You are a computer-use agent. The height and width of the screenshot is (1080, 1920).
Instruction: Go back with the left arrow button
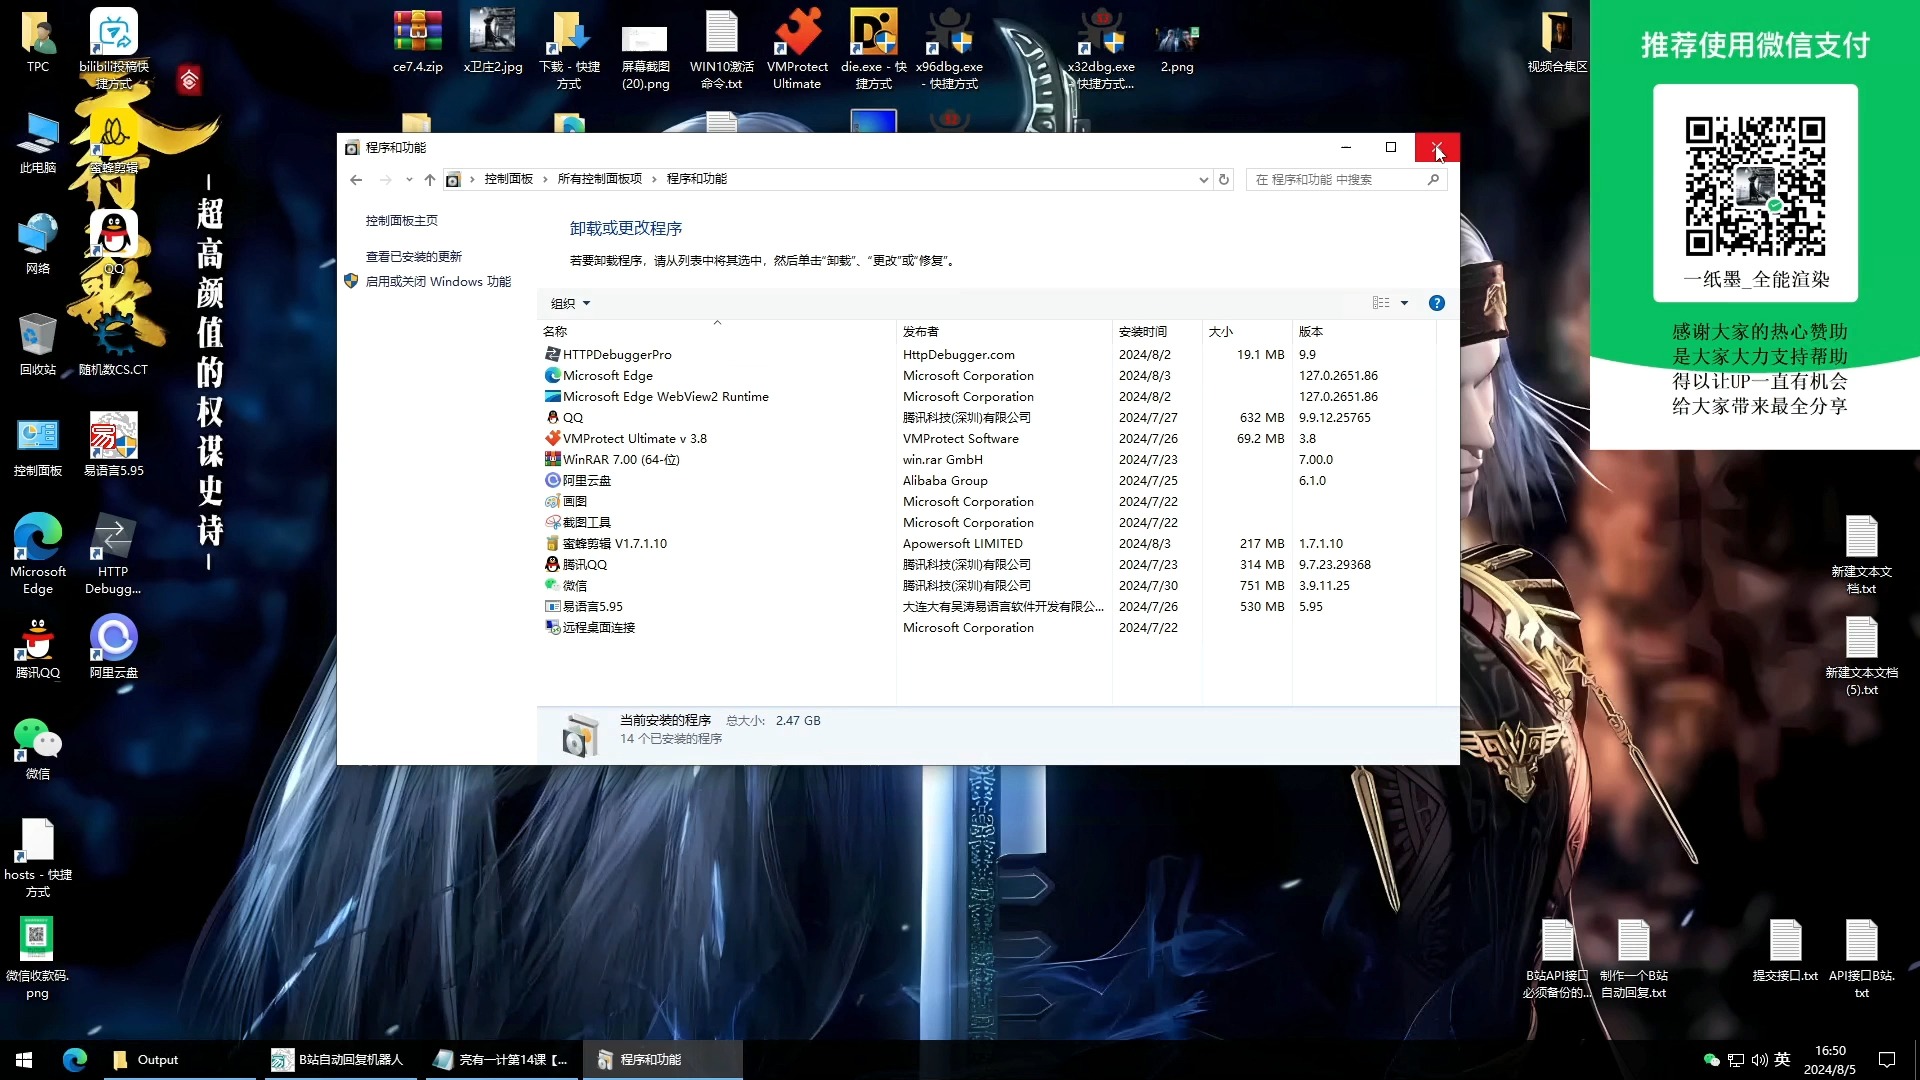[356, 179]
